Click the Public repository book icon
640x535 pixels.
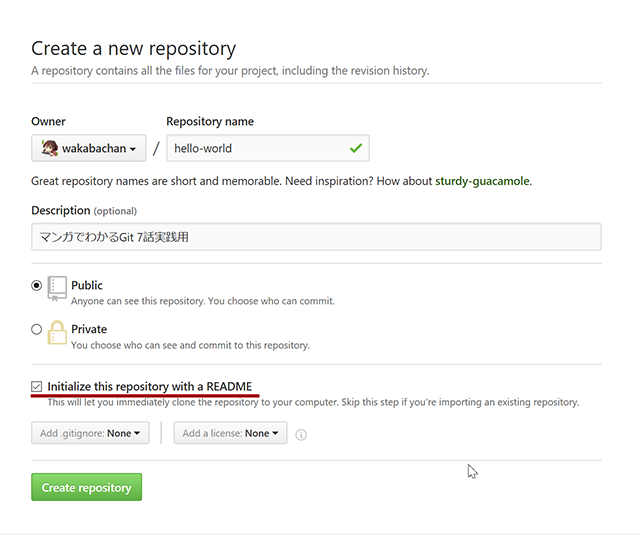coord(57,289)
